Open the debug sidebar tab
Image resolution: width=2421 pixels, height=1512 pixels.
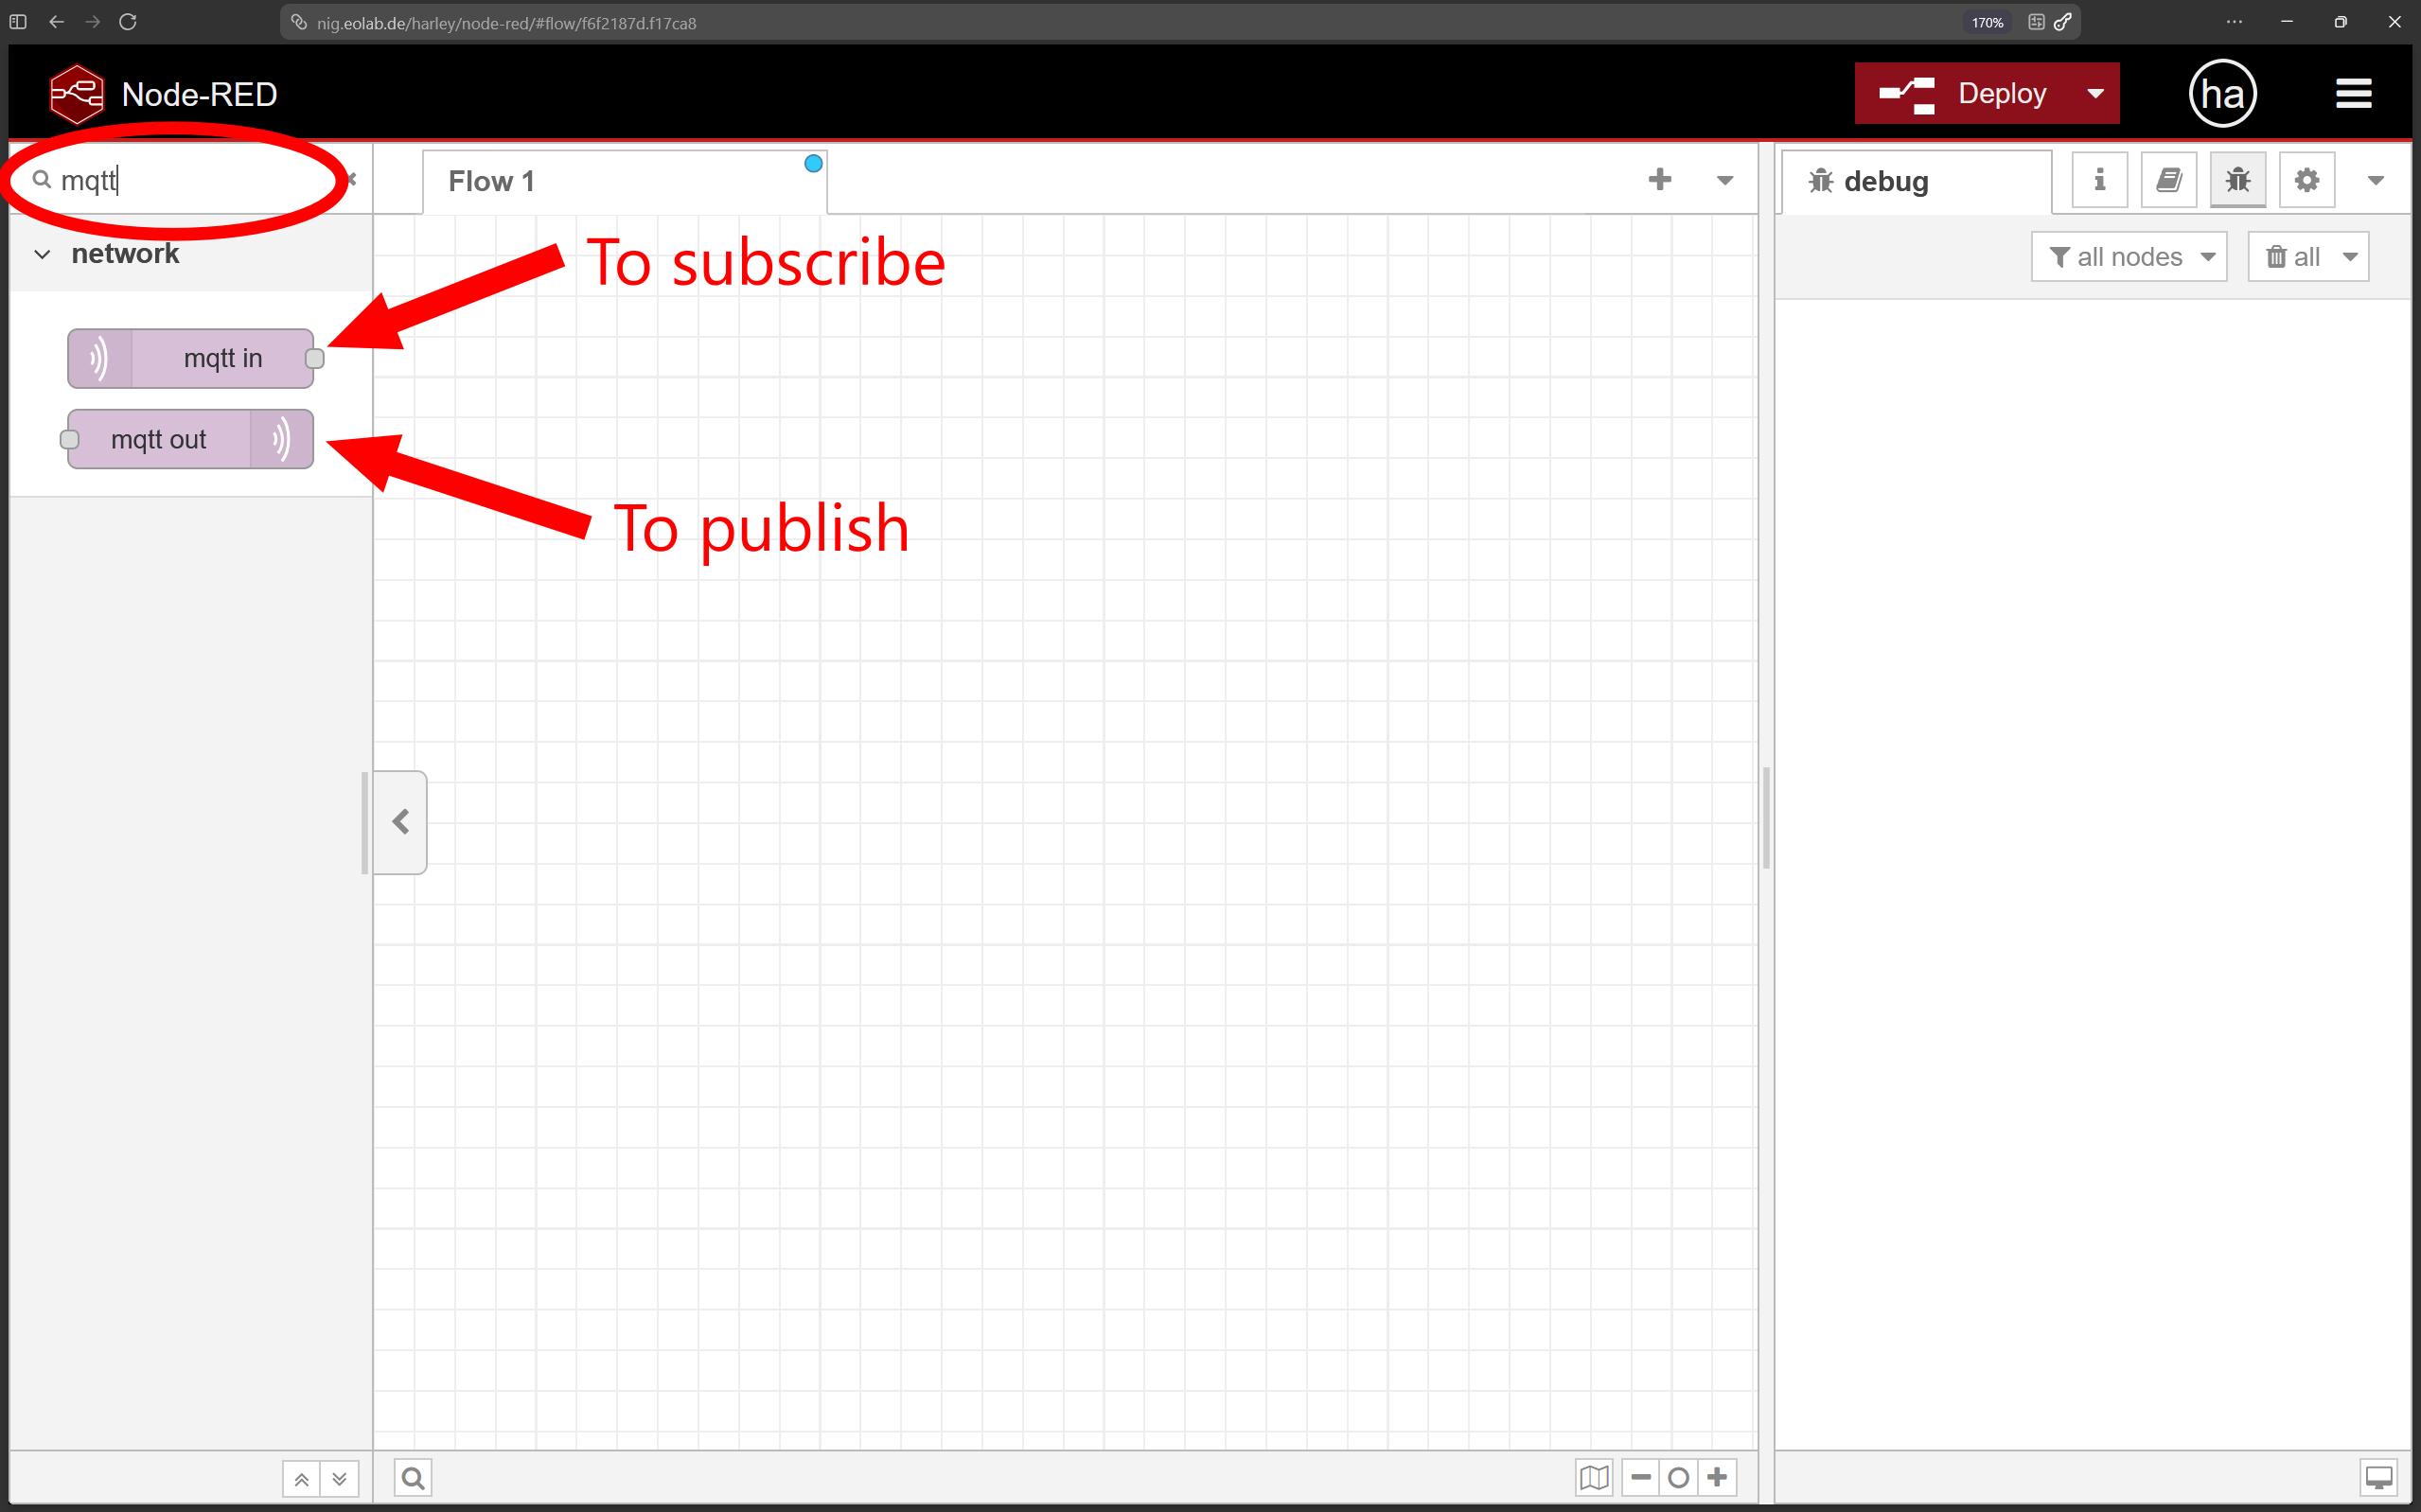pos(1916,181)
